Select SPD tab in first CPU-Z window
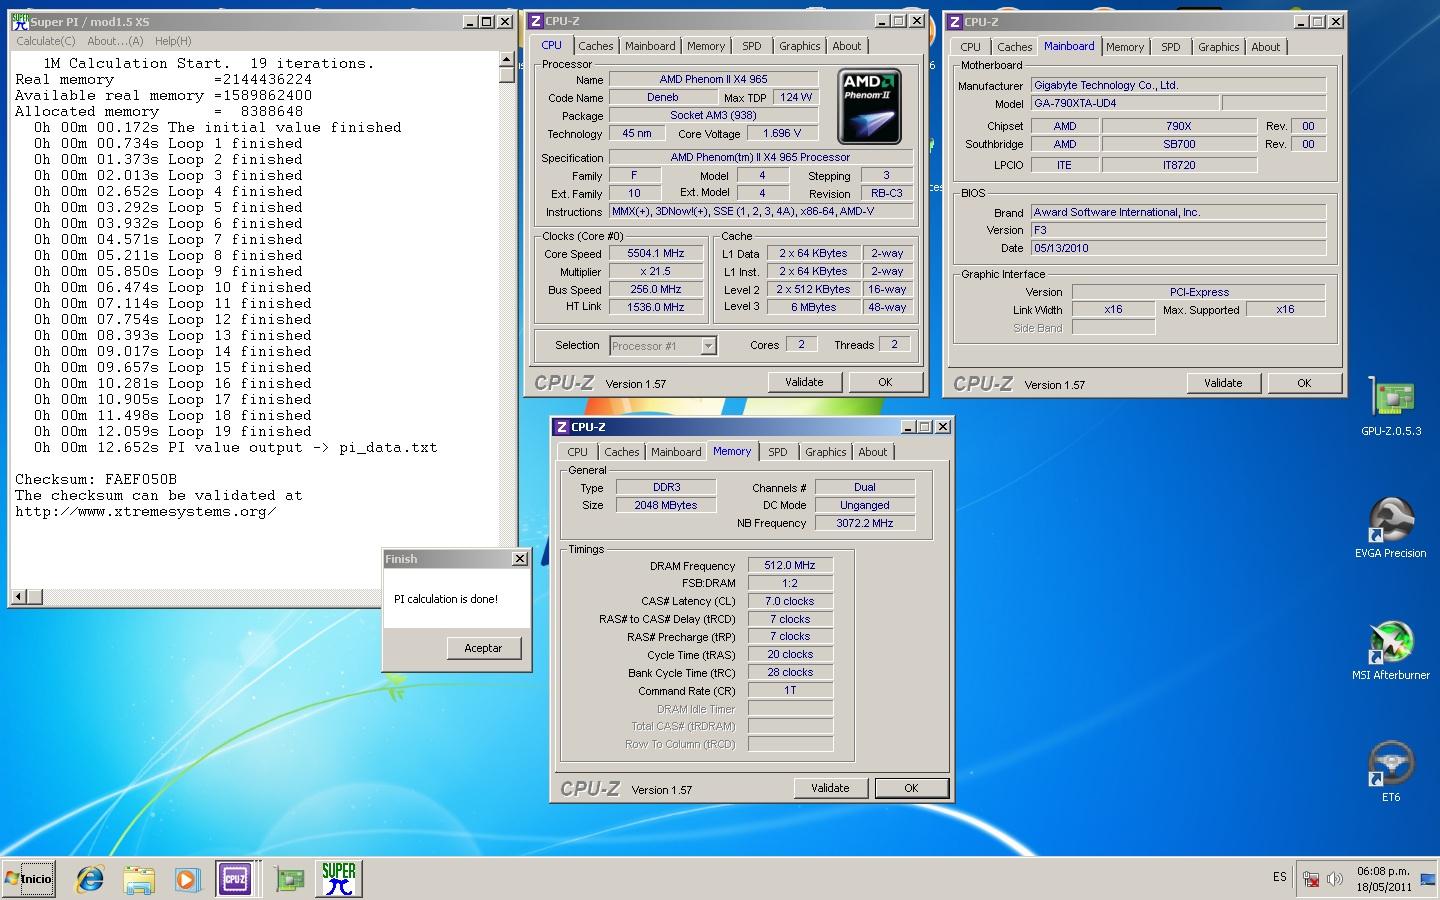Screen dimensions: 1440x900 point(752,46)
